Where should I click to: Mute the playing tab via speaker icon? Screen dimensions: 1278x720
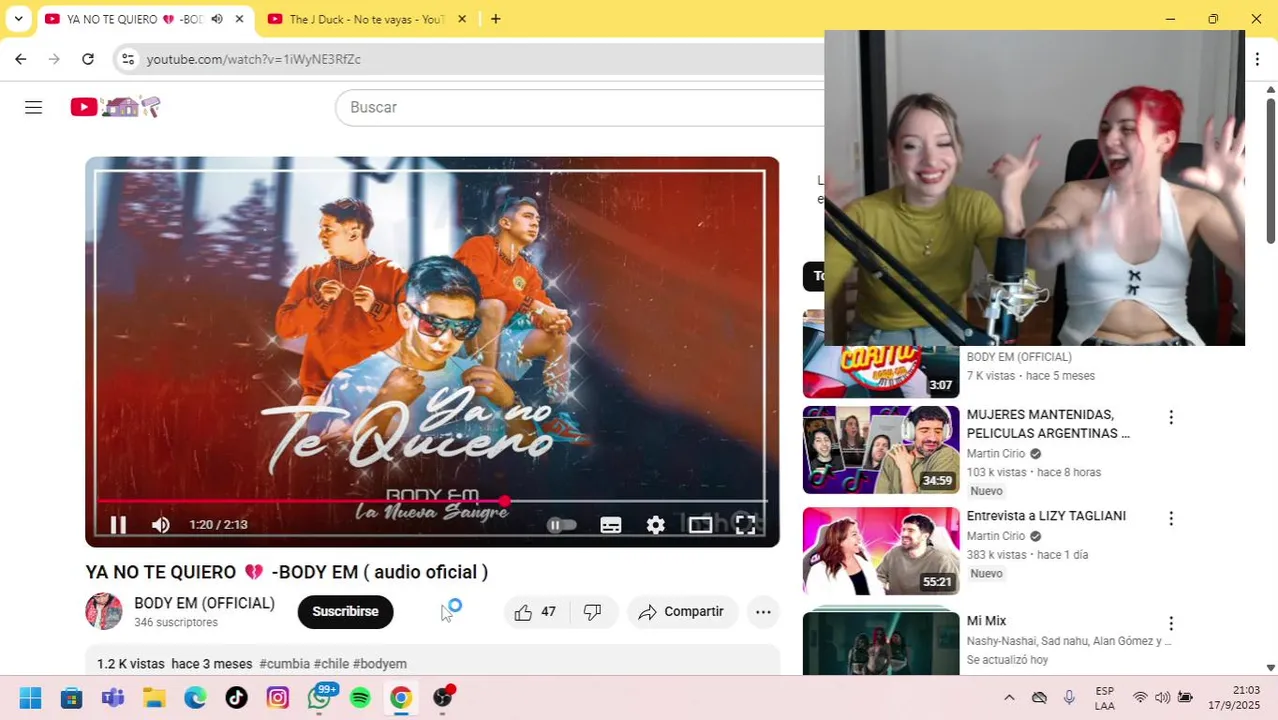pyautogui.click(x=217, y=19)
